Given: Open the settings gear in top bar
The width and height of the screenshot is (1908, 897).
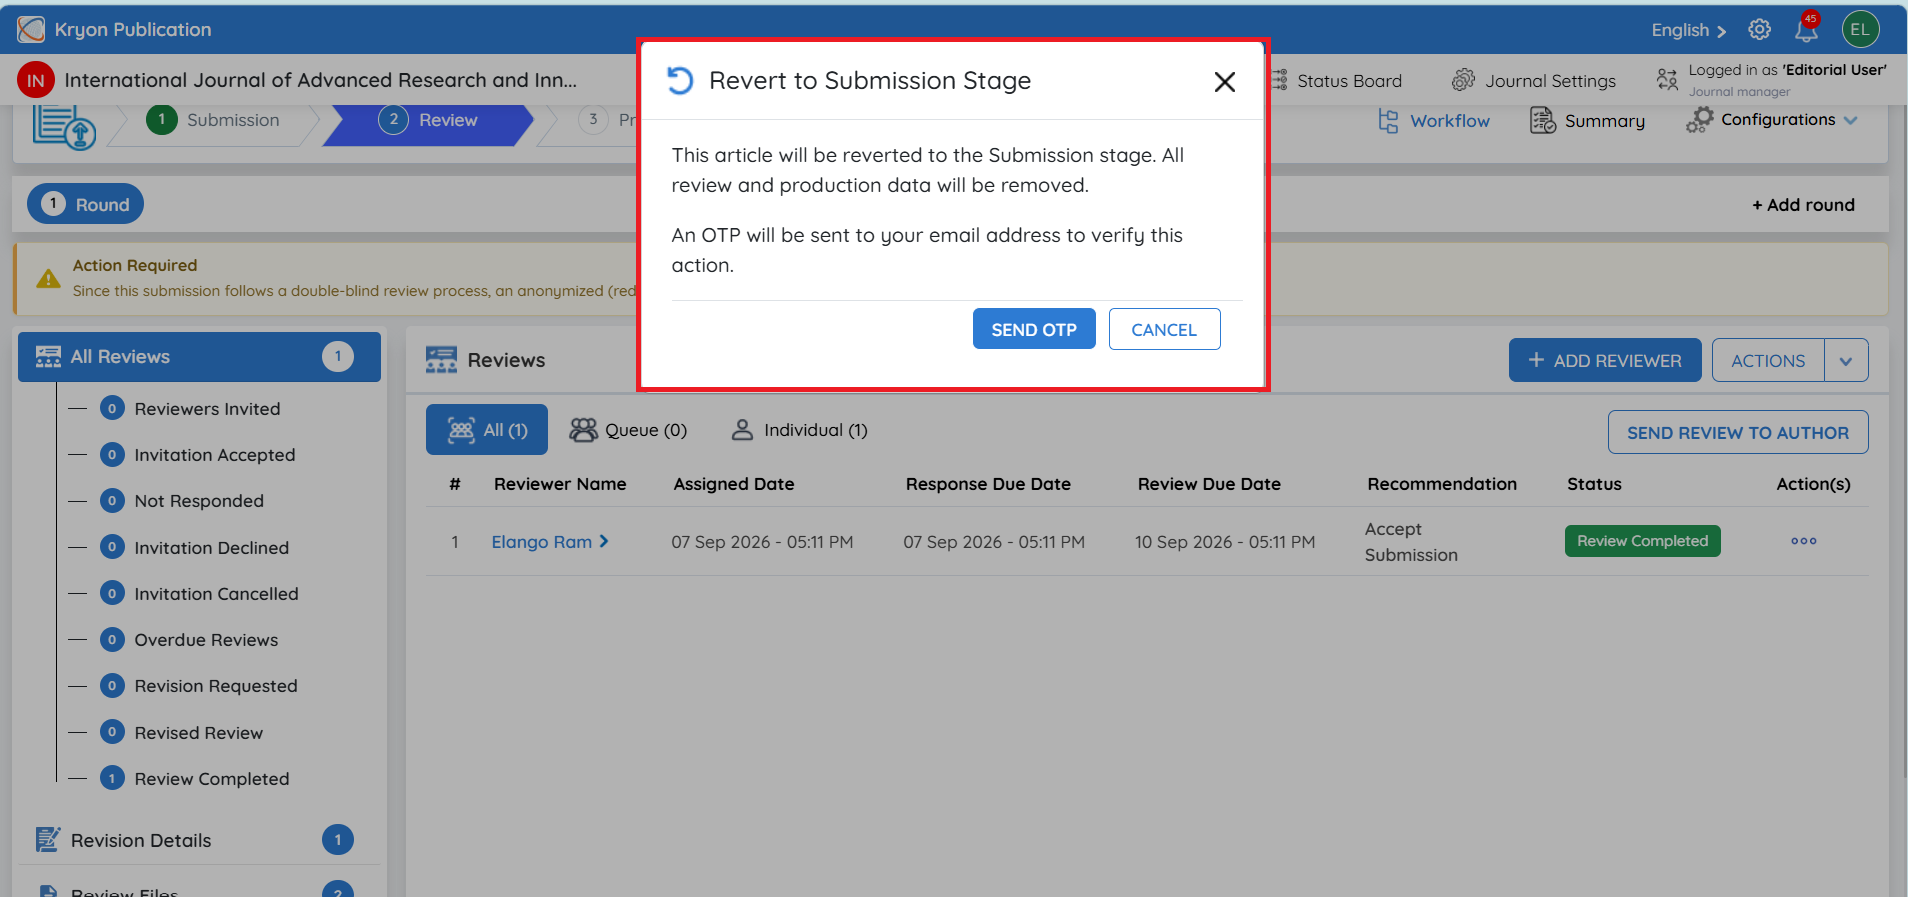Looking at the screenshot, I should 1759,30.
